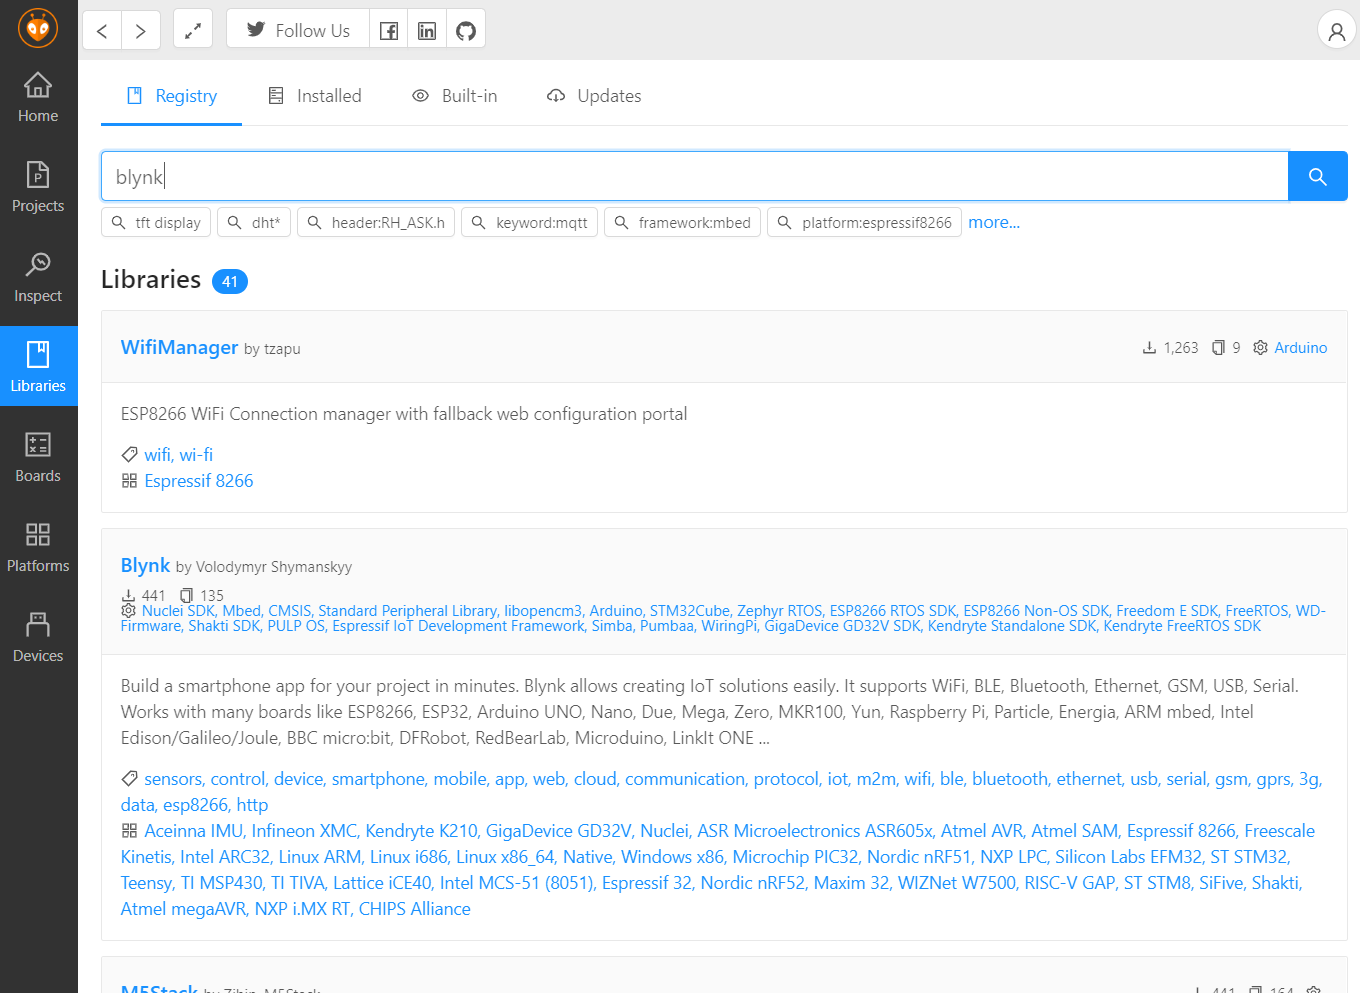Click the 'mobile' keyword tag

point(461,779)
